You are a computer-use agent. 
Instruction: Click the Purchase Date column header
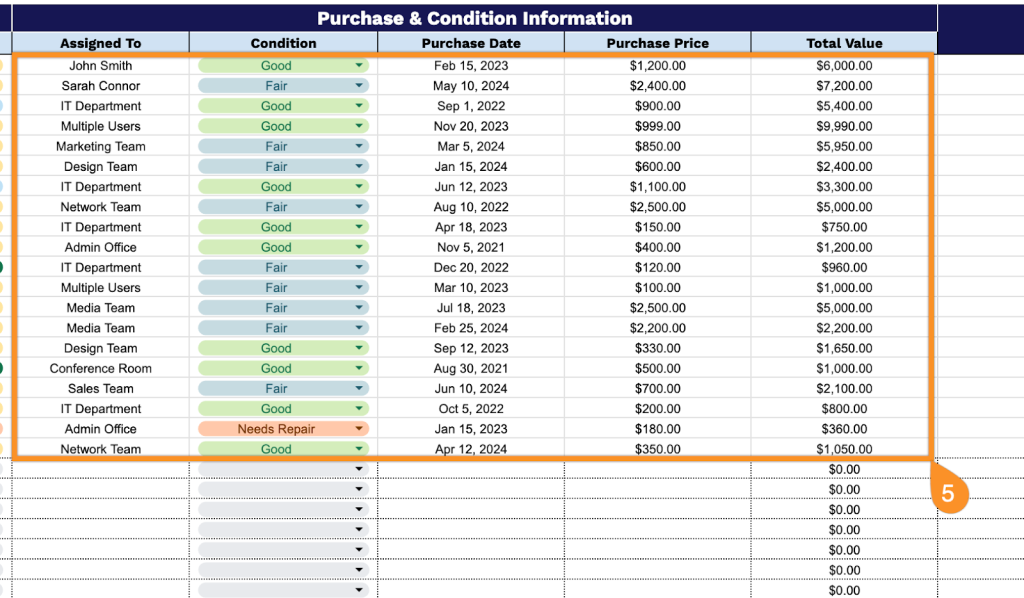[471, 43]
